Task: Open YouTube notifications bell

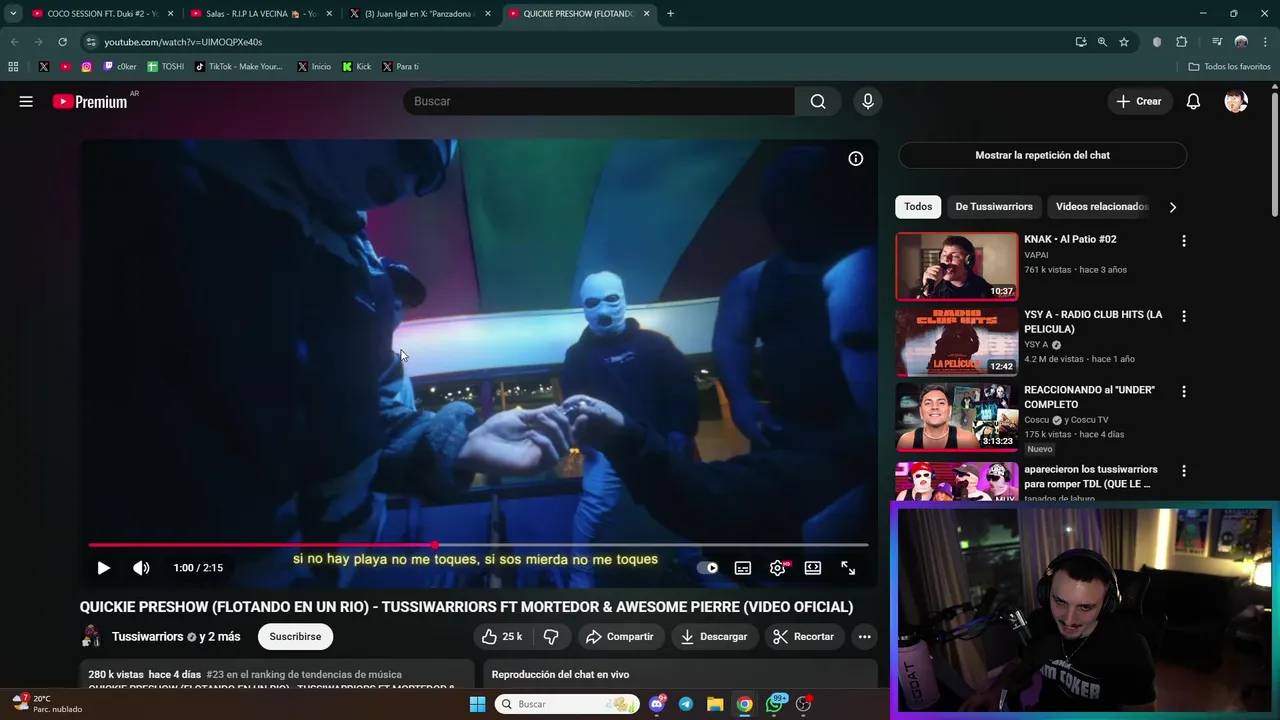Action: pos(1193,101)
